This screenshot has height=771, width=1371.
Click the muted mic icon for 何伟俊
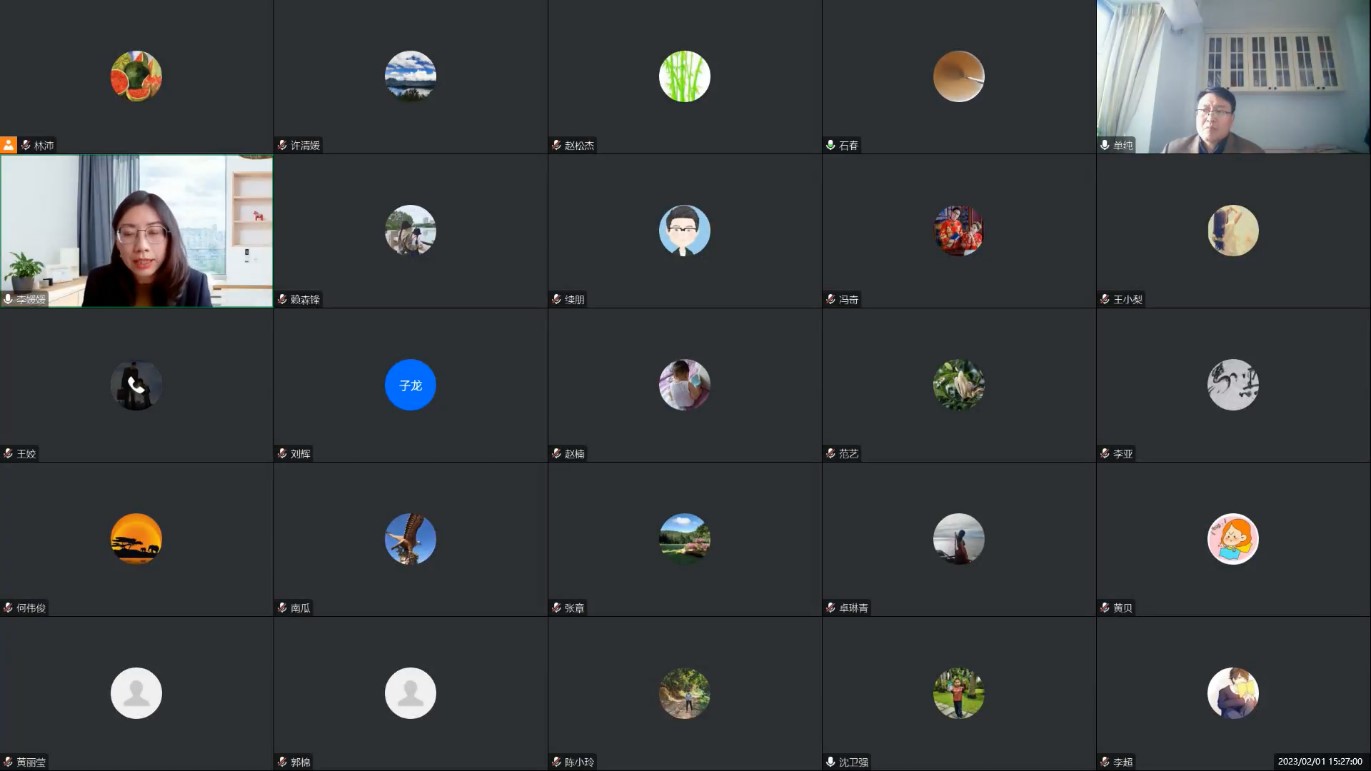[x=8, y=608]
